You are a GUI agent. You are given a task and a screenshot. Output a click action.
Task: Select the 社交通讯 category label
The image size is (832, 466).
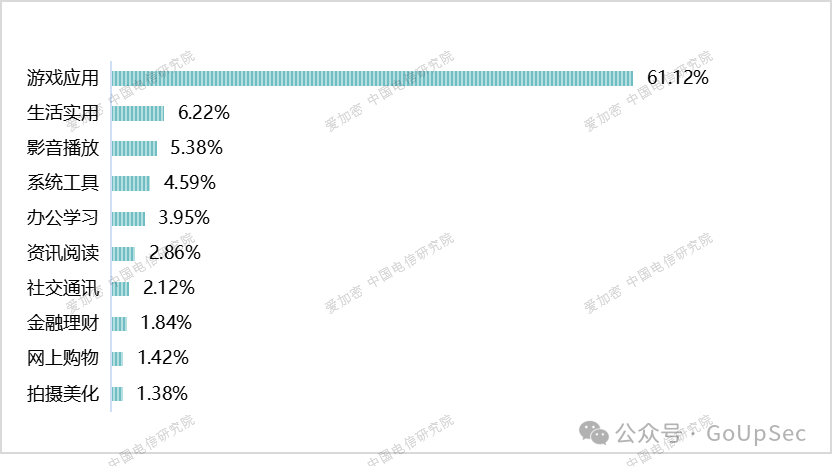click(63, 288)
